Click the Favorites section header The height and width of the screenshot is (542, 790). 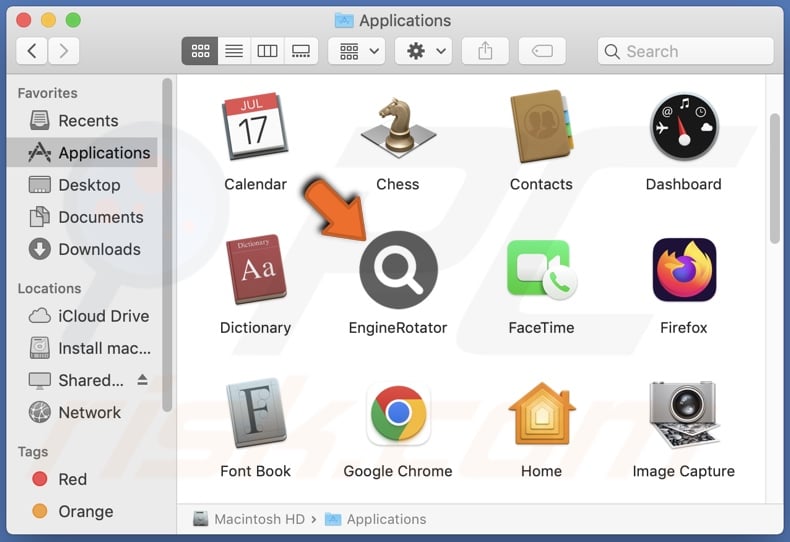click(x=48, y=93)
